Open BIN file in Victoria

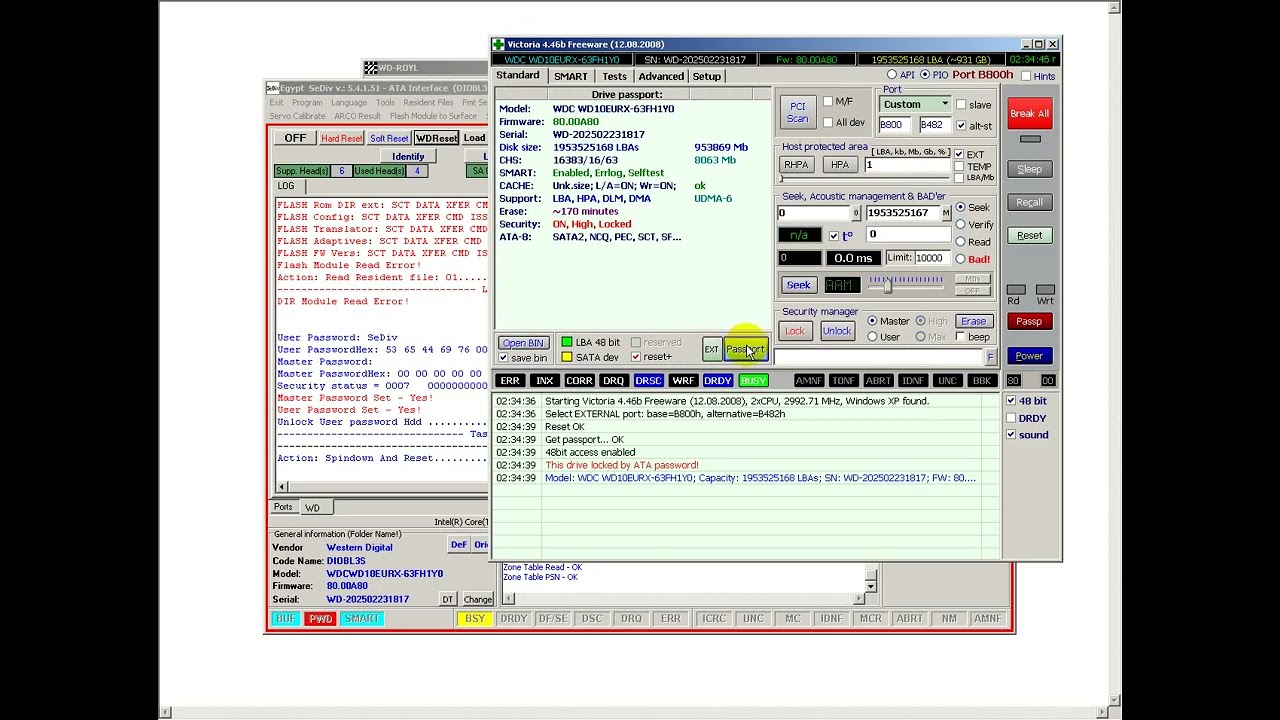click(523, 343)
